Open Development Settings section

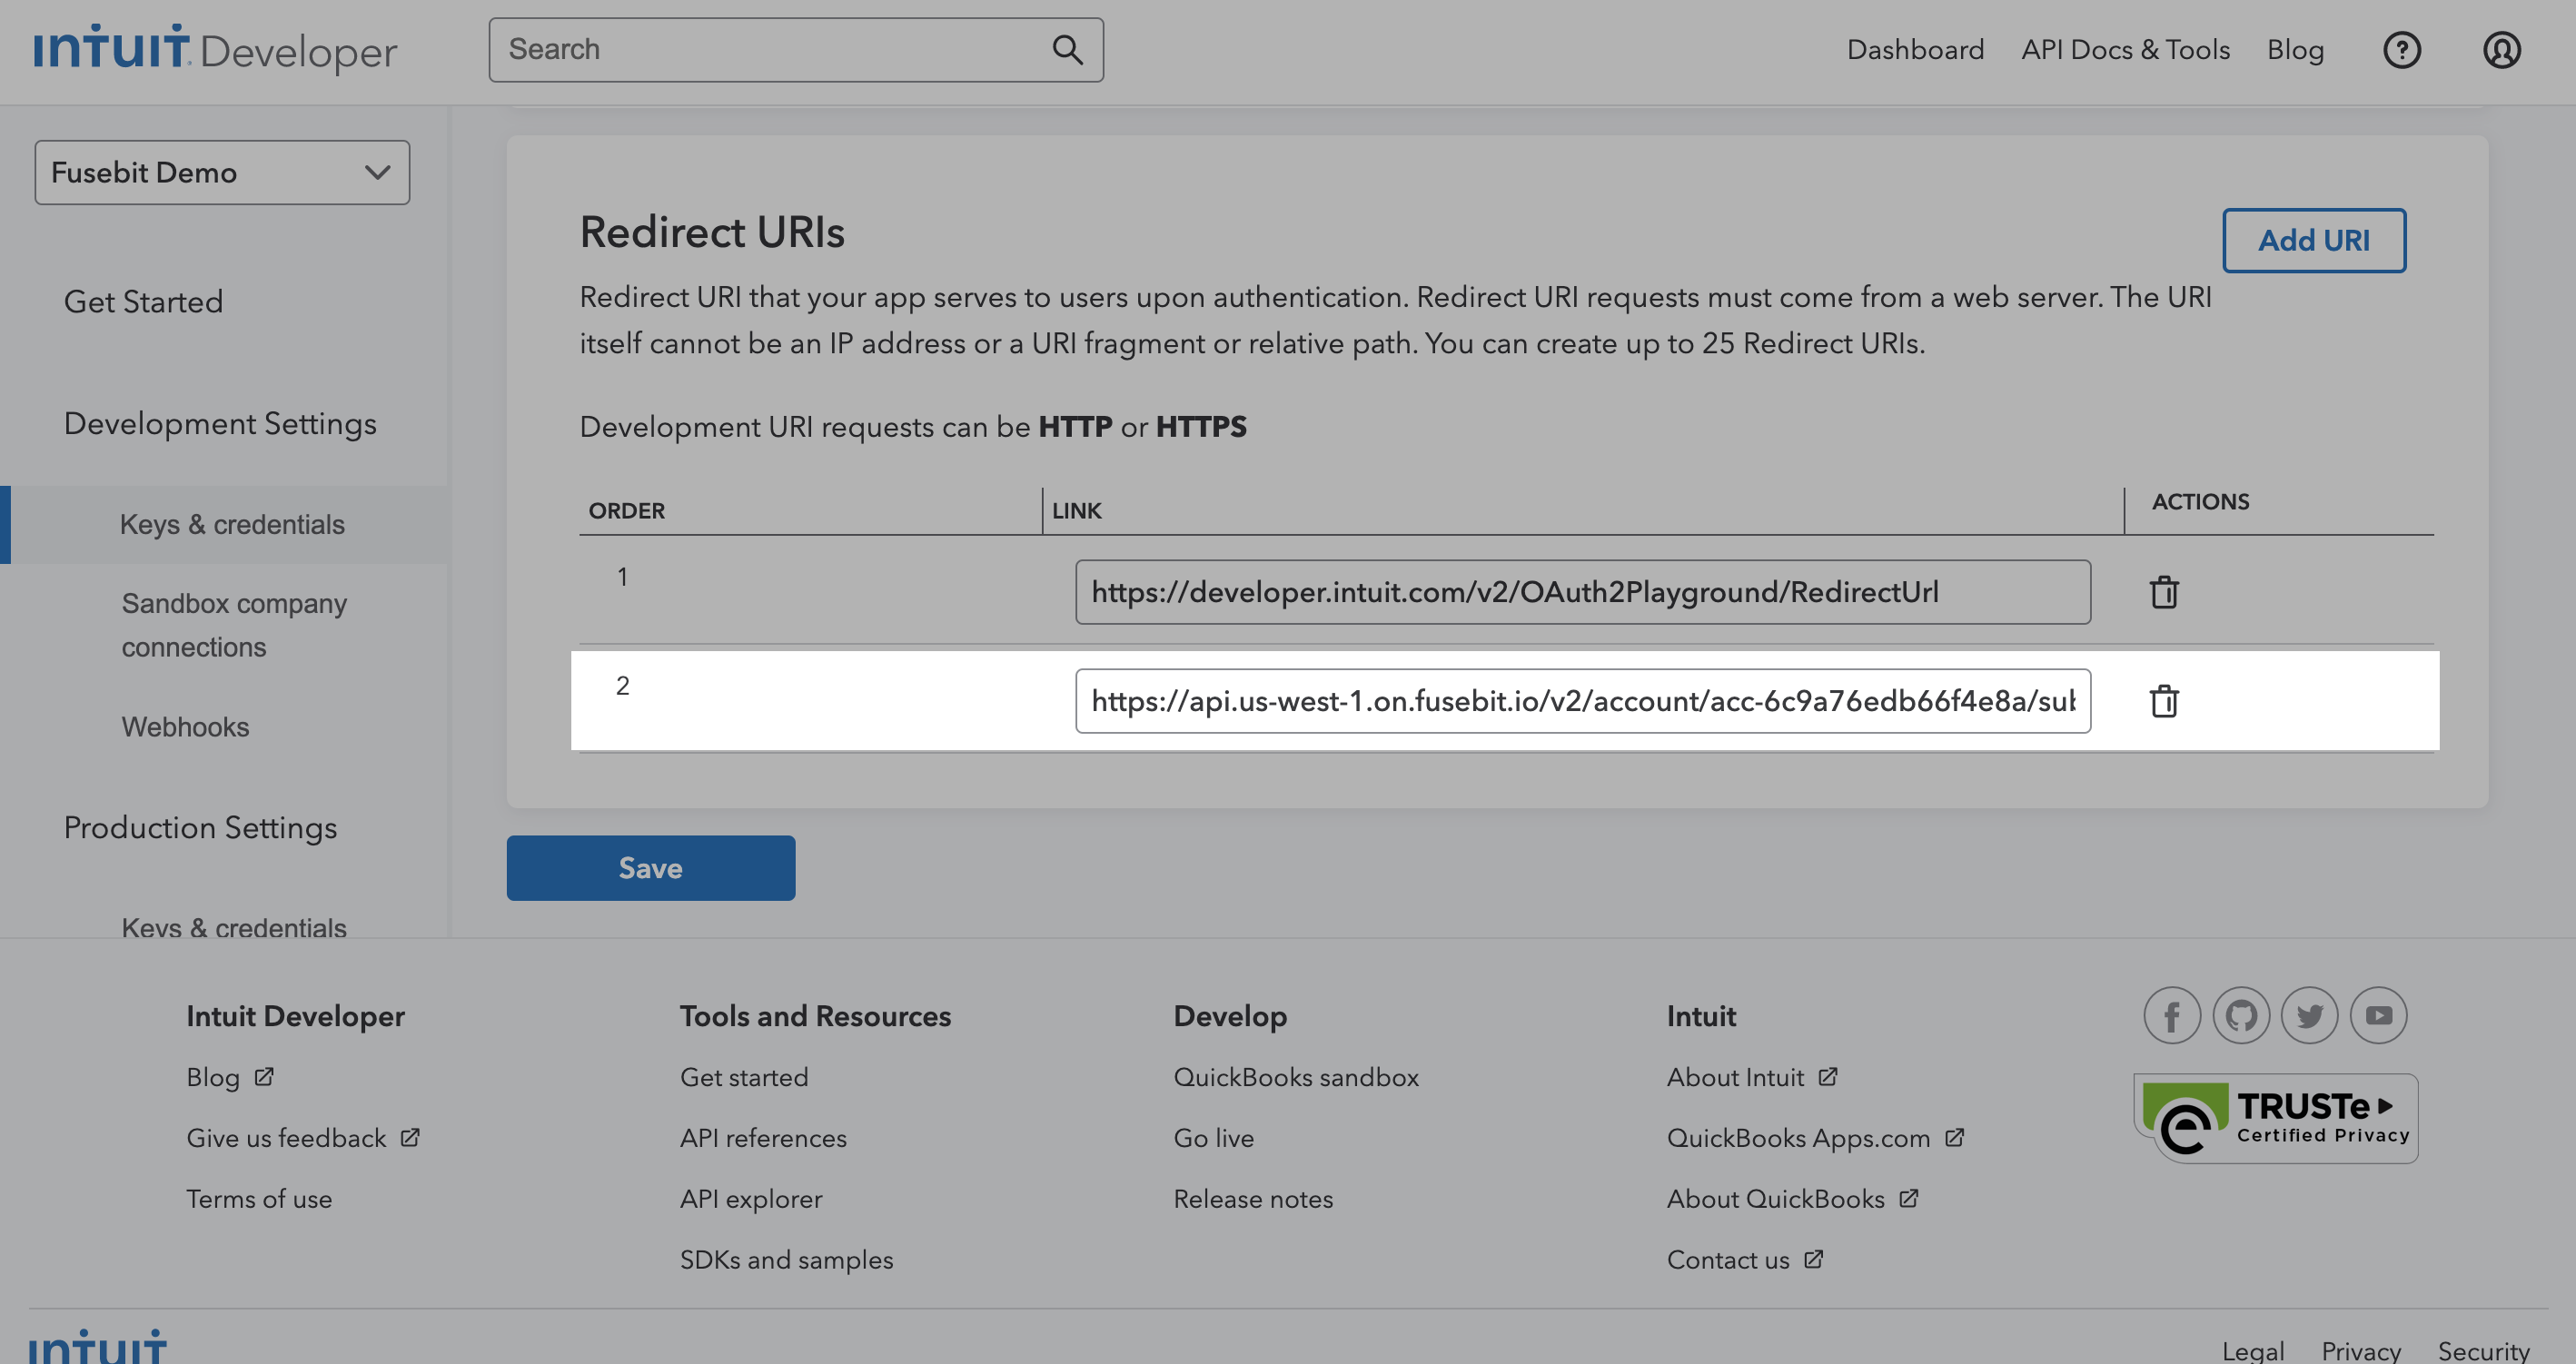coord(220,424)
